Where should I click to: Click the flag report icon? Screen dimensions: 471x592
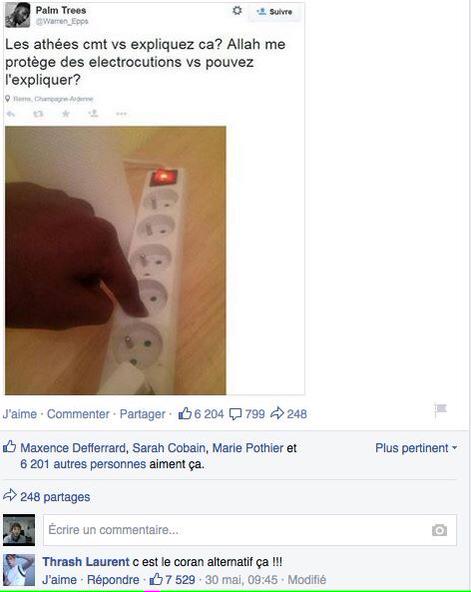click(x=440, y=410)
